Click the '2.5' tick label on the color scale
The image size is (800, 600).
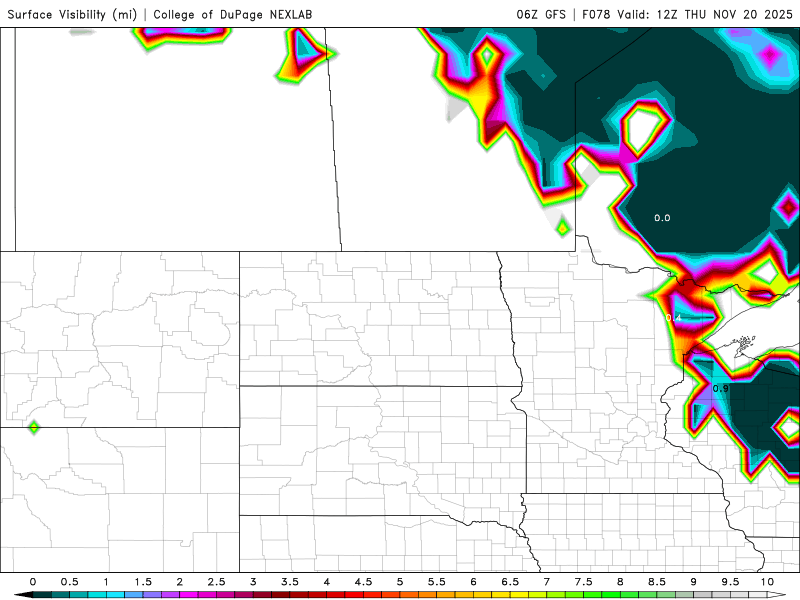[x=216, y=582]
